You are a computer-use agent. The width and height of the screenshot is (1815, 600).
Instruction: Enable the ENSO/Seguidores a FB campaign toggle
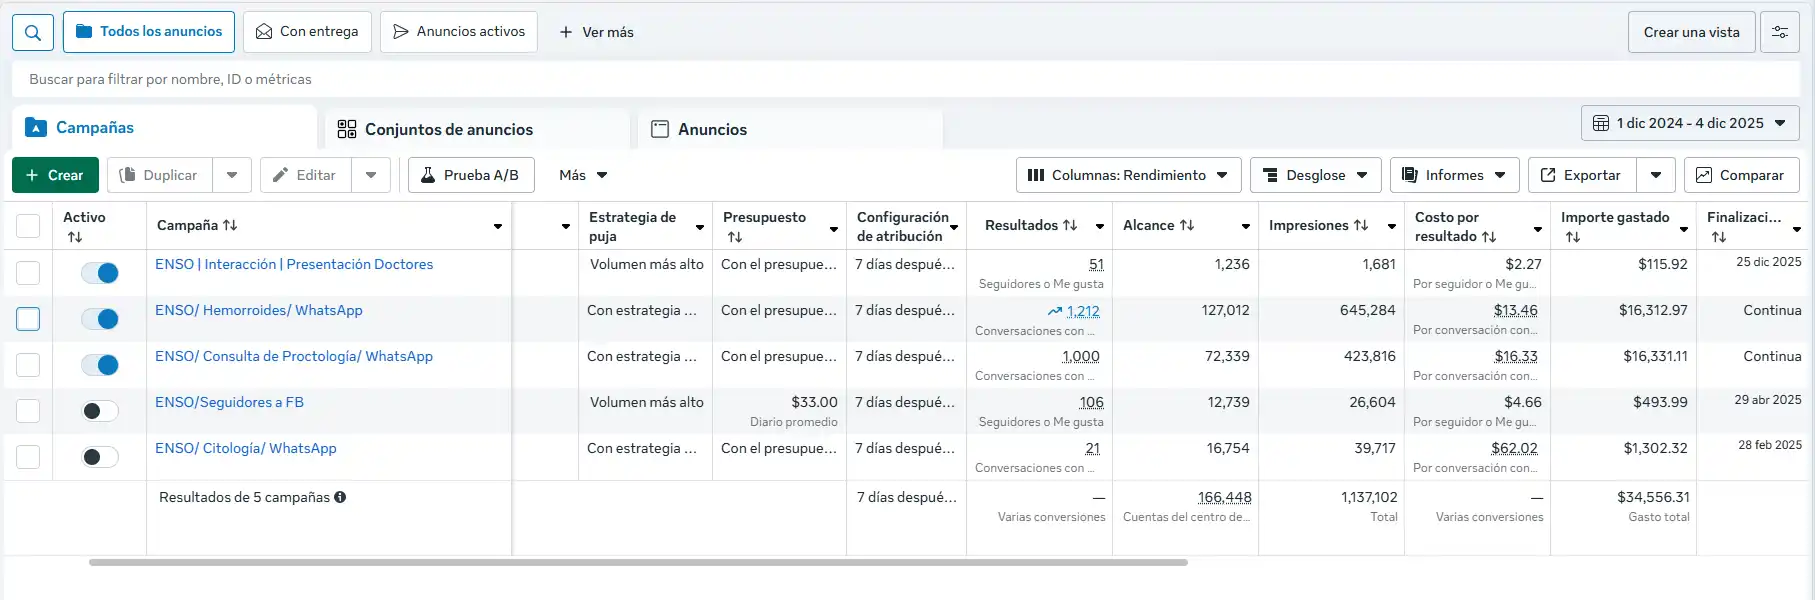pyautogui.click(x=100, y=411)
